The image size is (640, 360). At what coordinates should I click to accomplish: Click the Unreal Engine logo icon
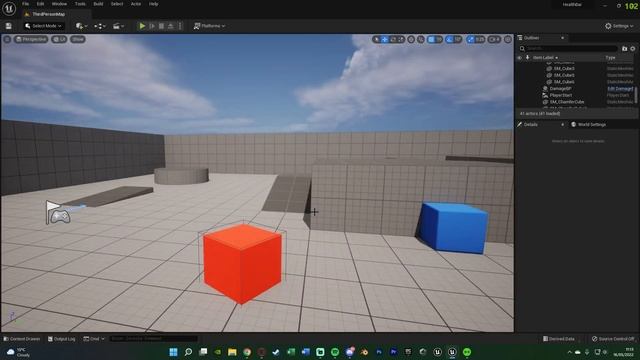(9, 8)
